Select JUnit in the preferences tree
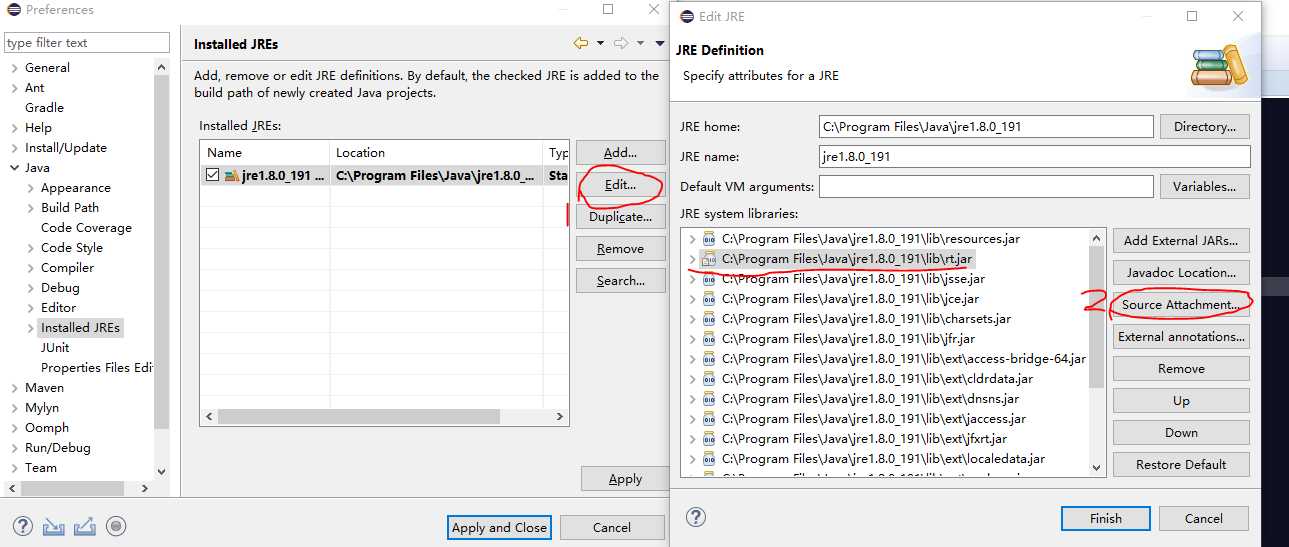This screenshot has height=547, width=1289. (55, 348)
